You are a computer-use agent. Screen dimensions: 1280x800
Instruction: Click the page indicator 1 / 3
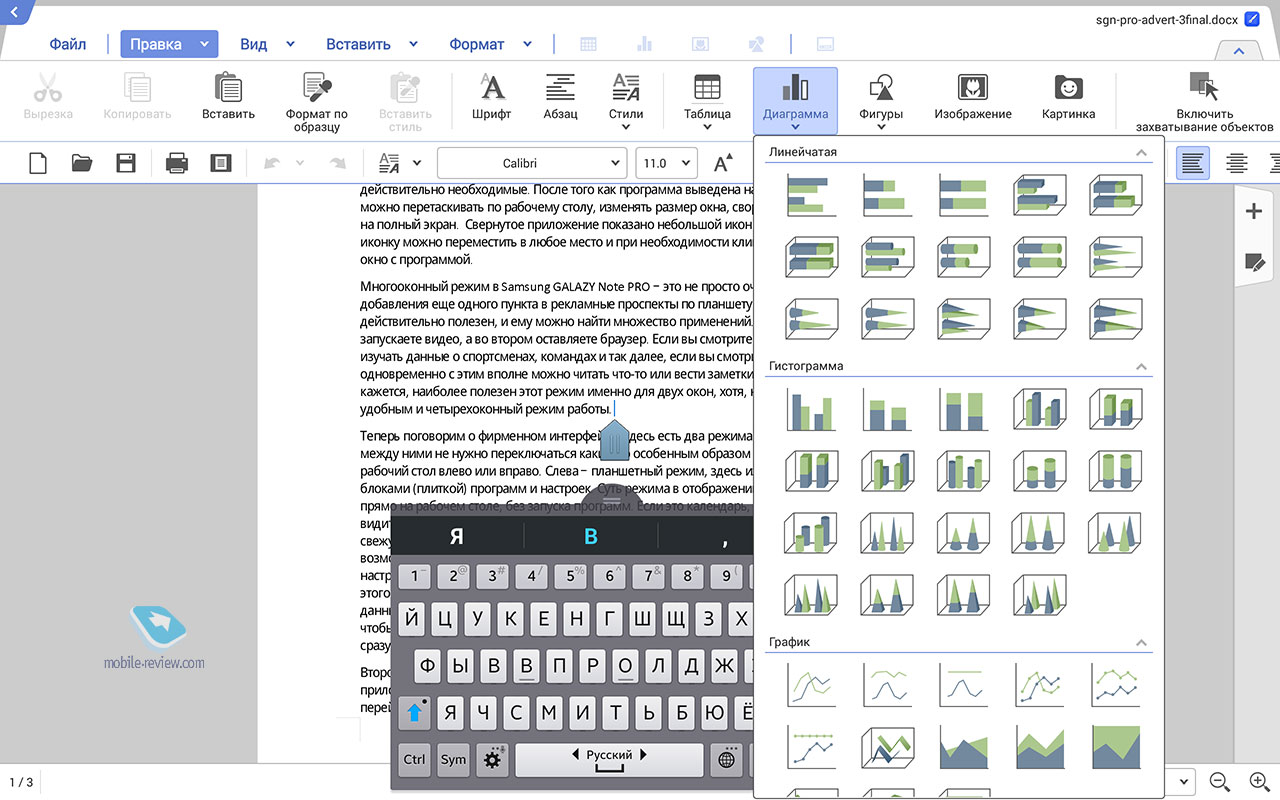[x=21, y=782]
